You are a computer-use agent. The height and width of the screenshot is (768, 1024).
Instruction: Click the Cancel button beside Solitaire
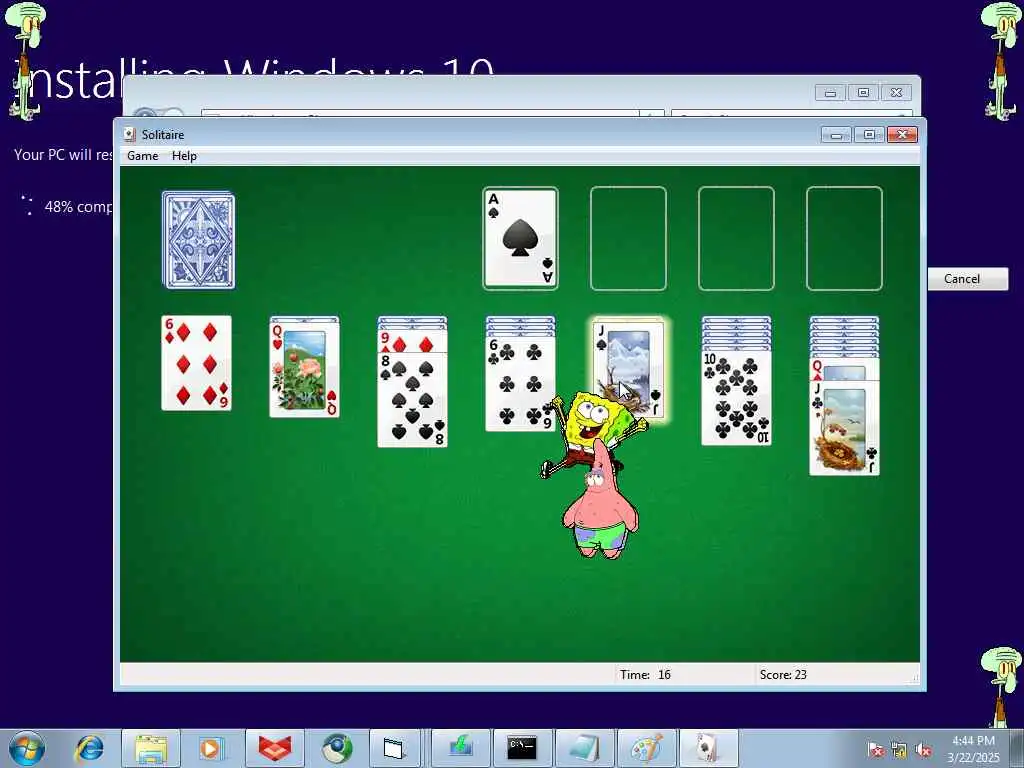(x=962, y=279)
